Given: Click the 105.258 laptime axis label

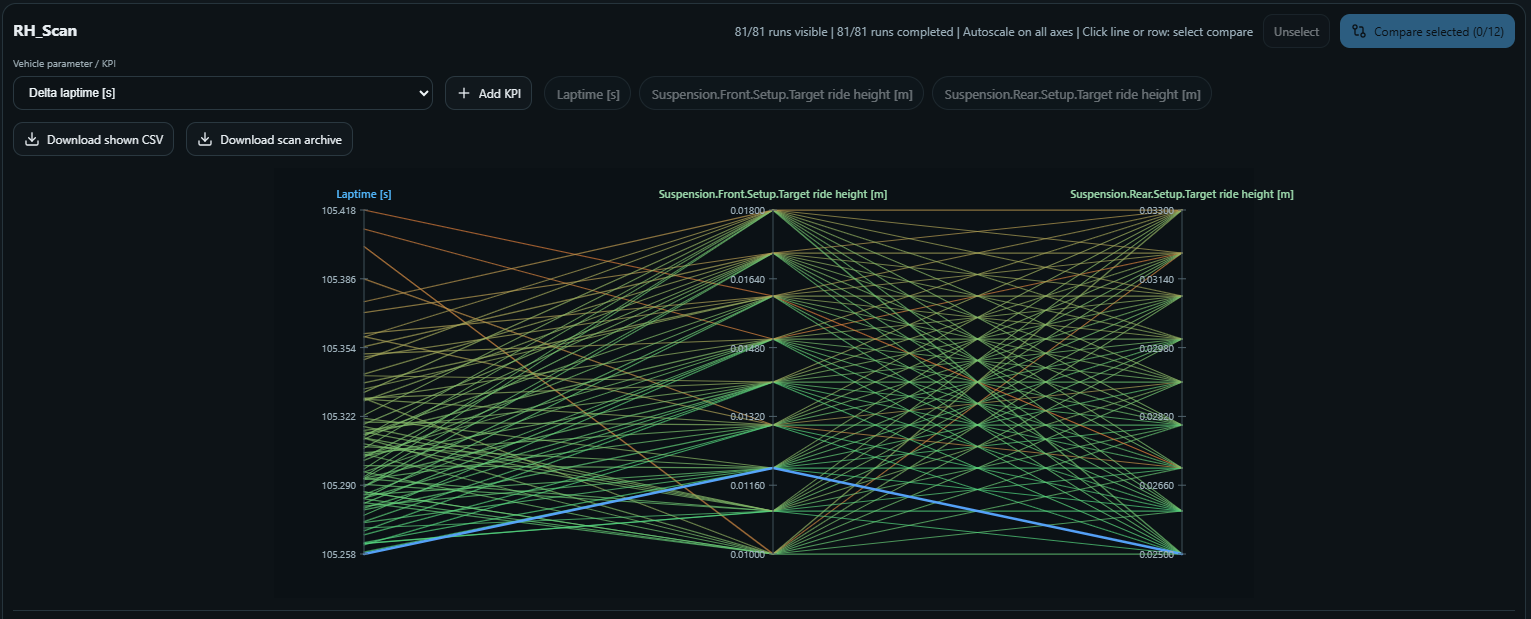Looking at the screenshot, I should coord(339,554).
